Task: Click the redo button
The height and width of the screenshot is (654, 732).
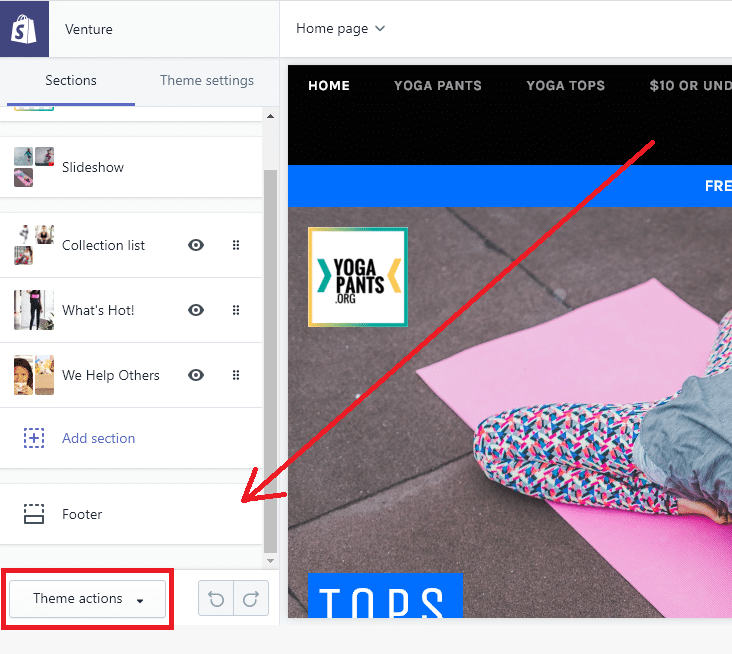Action: coord(251,598)
